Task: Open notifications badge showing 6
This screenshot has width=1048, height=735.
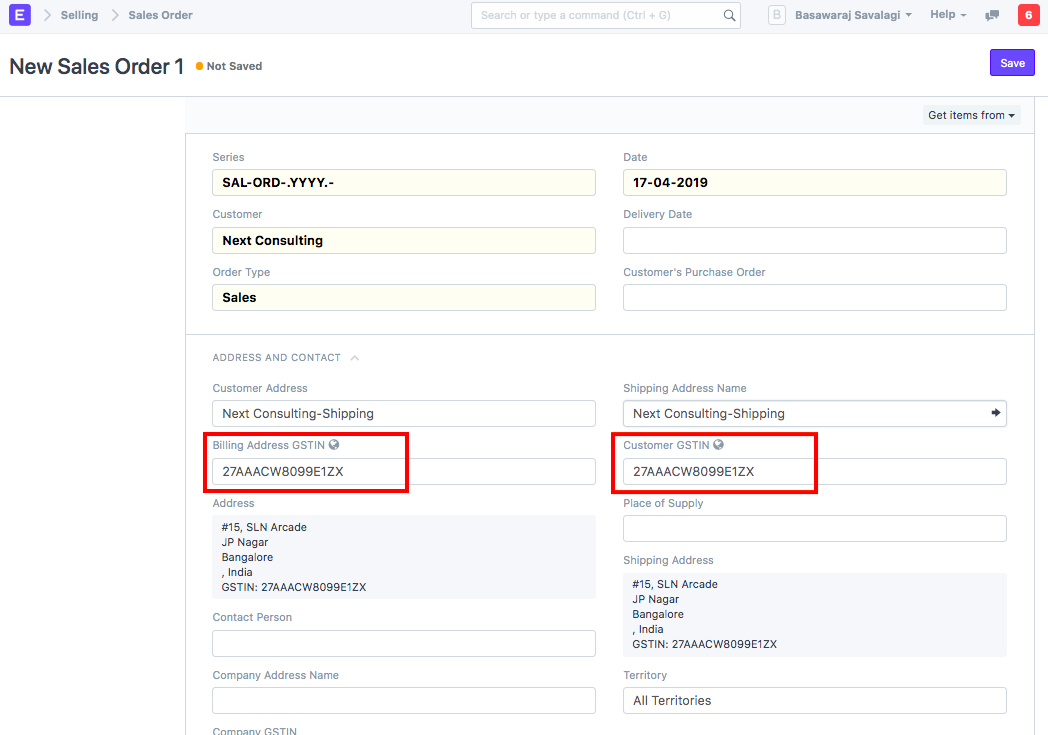Action: [x=1027, y=15]
